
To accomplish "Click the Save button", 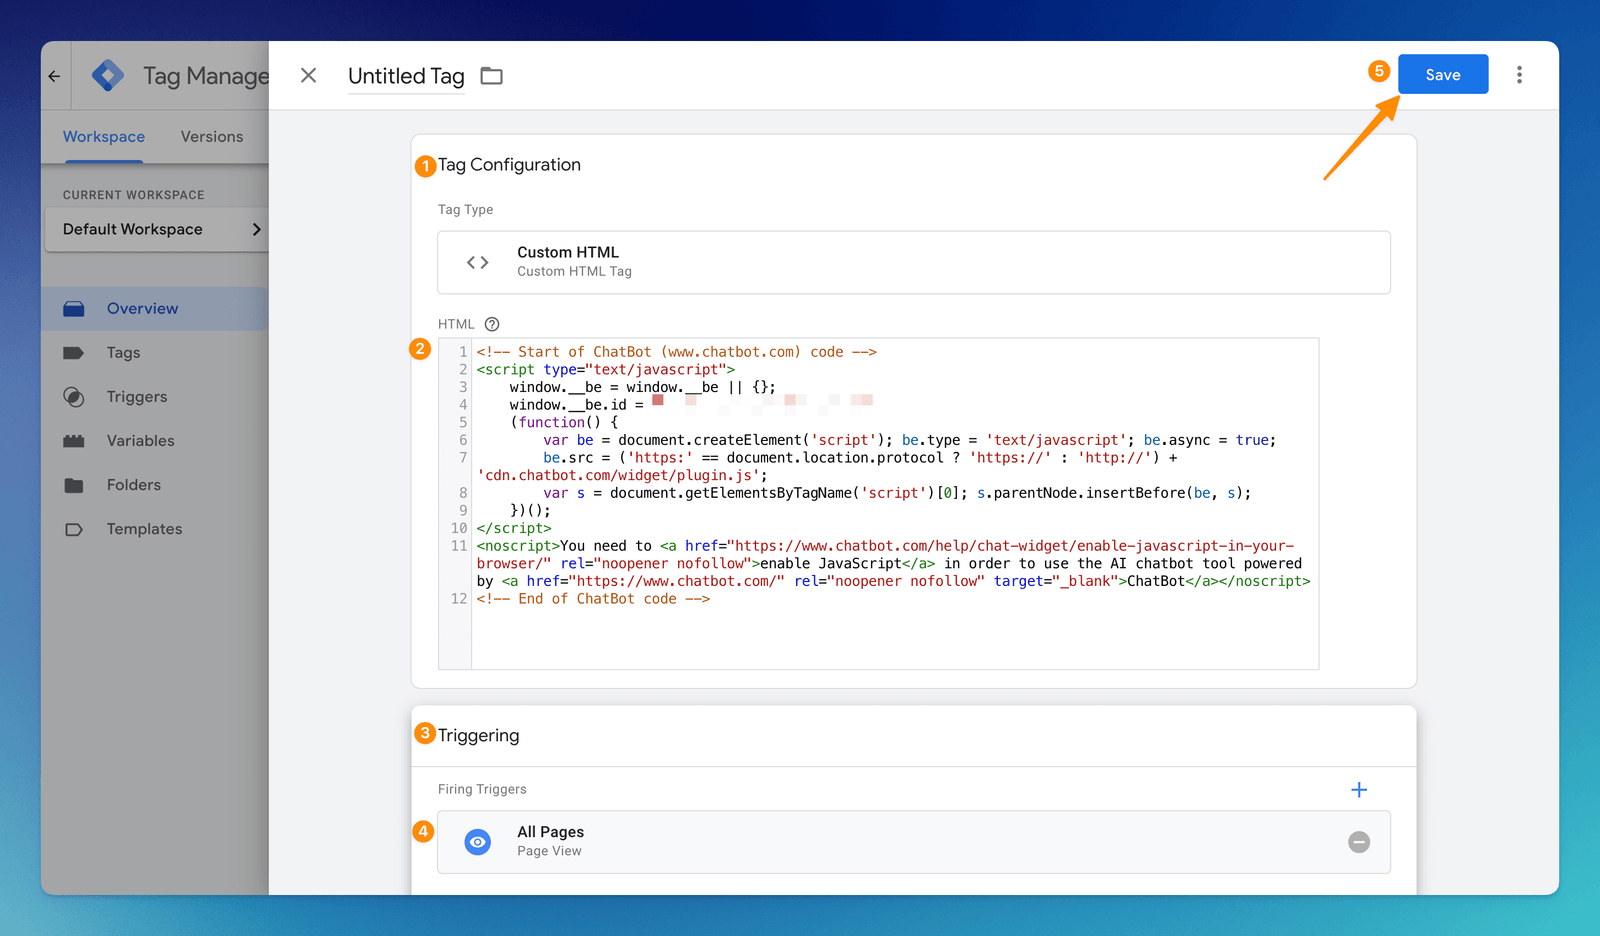I will point(1442,75).
